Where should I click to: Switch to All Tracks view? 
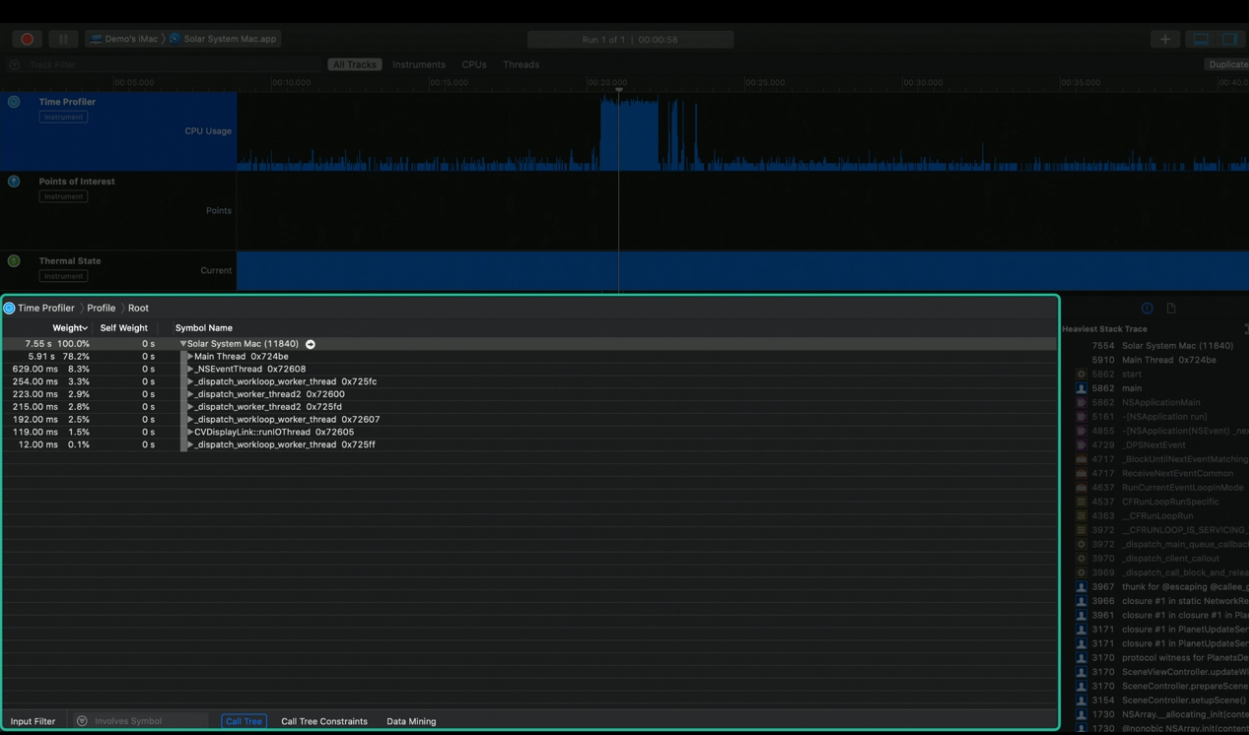(355, 65)
